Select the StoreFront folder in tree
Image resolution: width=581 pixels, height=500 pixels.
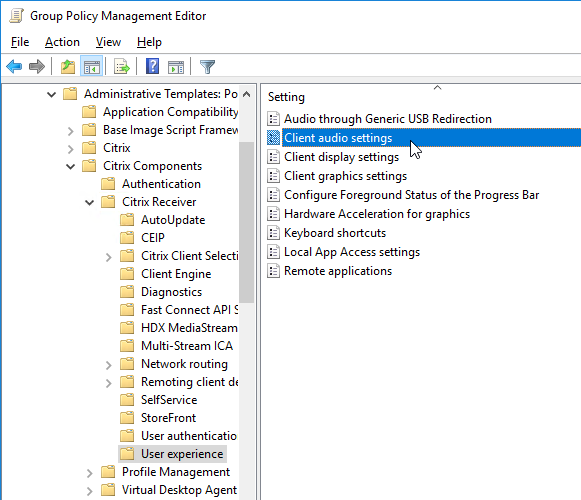tap(168, 418)
